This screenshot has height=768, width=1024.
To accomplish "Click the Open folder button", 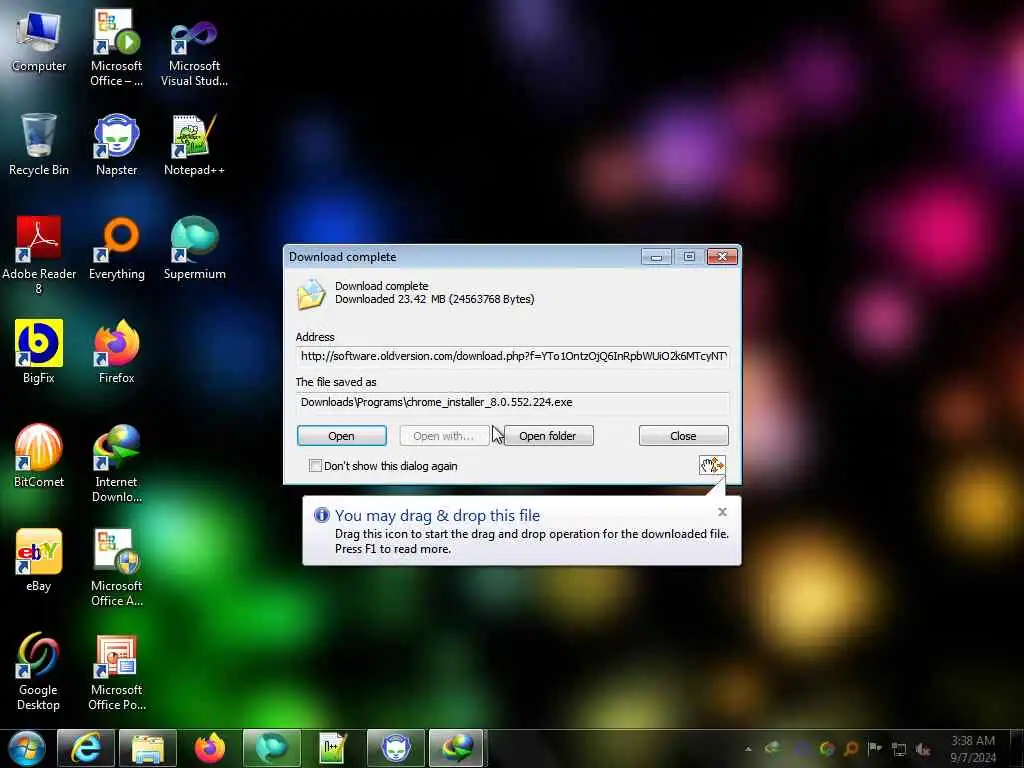I will (548, 436).
